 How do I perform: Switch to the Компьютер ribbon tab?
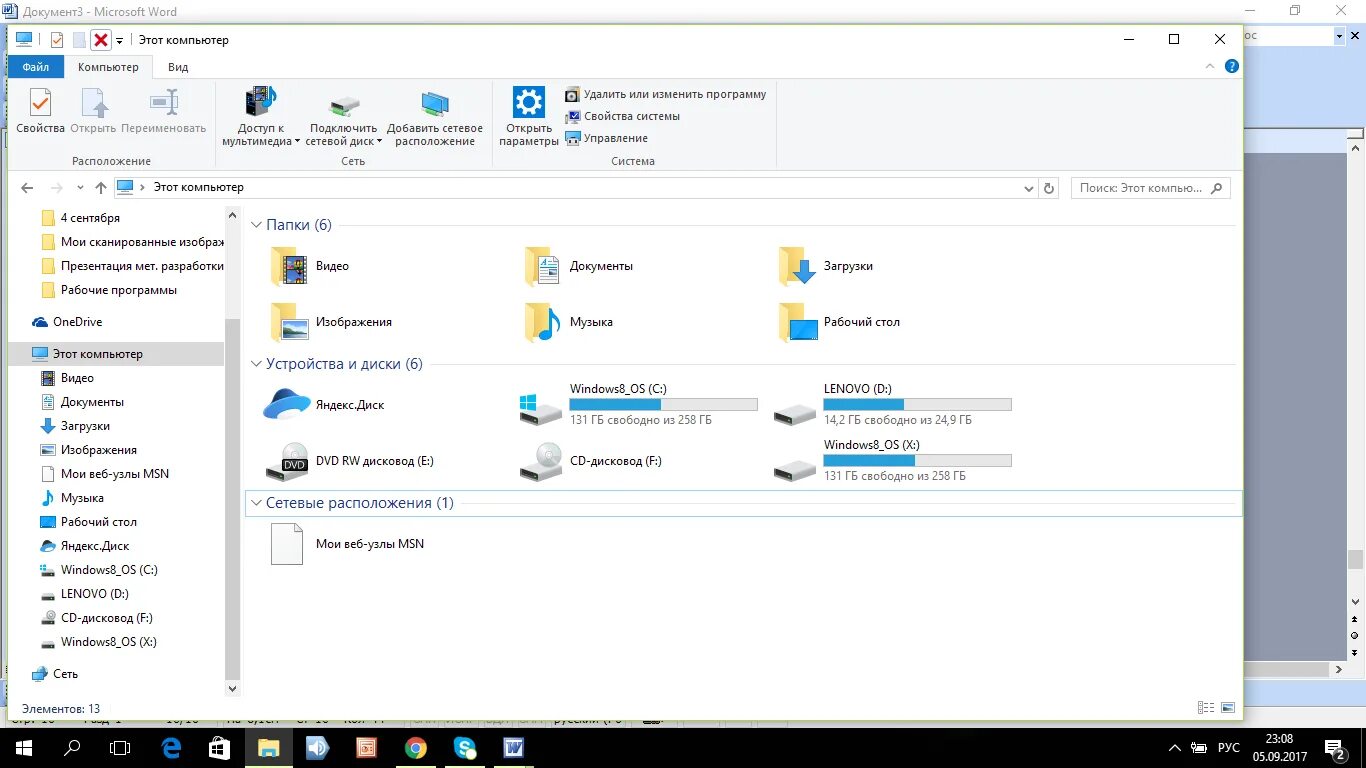point(108,67)
